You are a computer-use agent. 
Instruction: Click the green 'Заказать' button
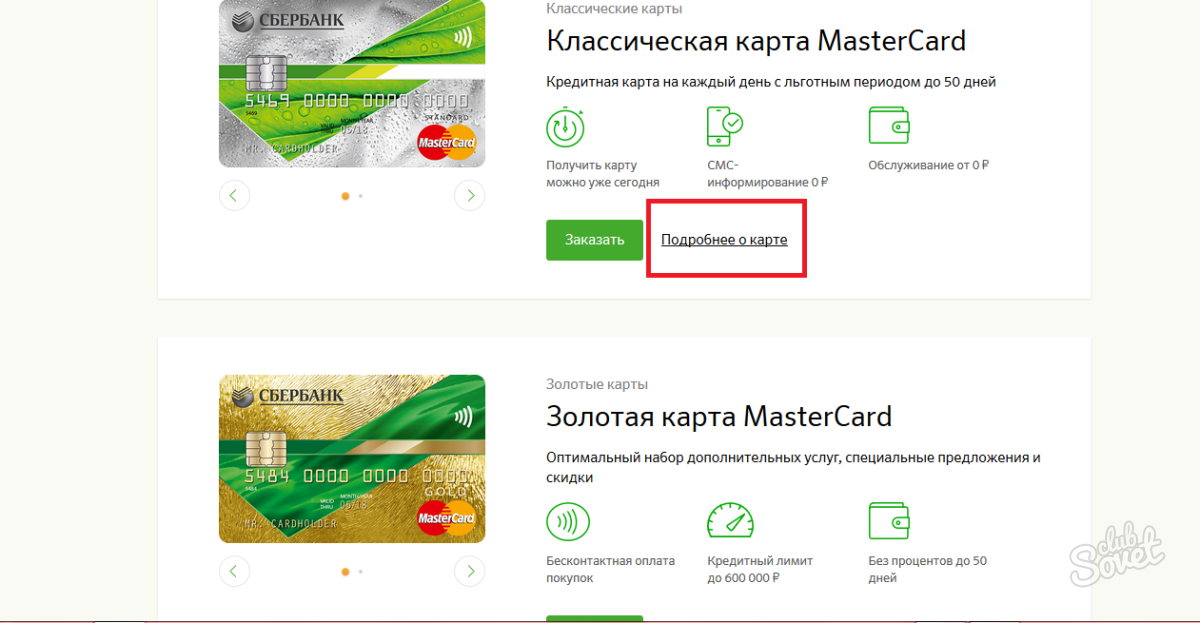click(594, 240)
